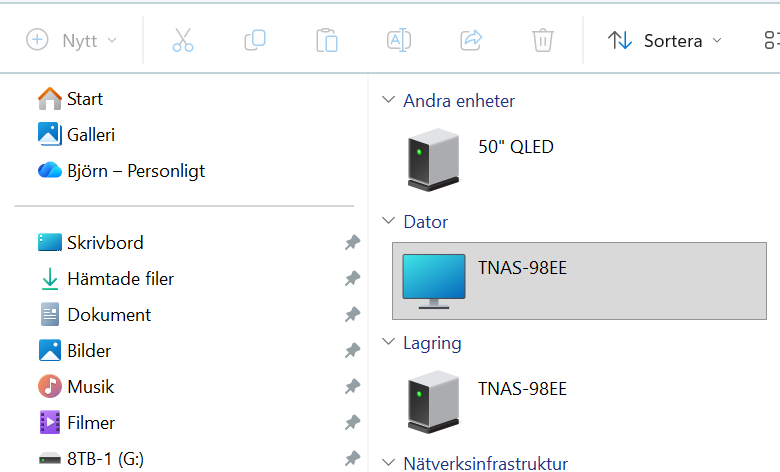Viewport: 780px width, 472px height.
Task: Collapse the Lagring group
Action: pos(388,342)
